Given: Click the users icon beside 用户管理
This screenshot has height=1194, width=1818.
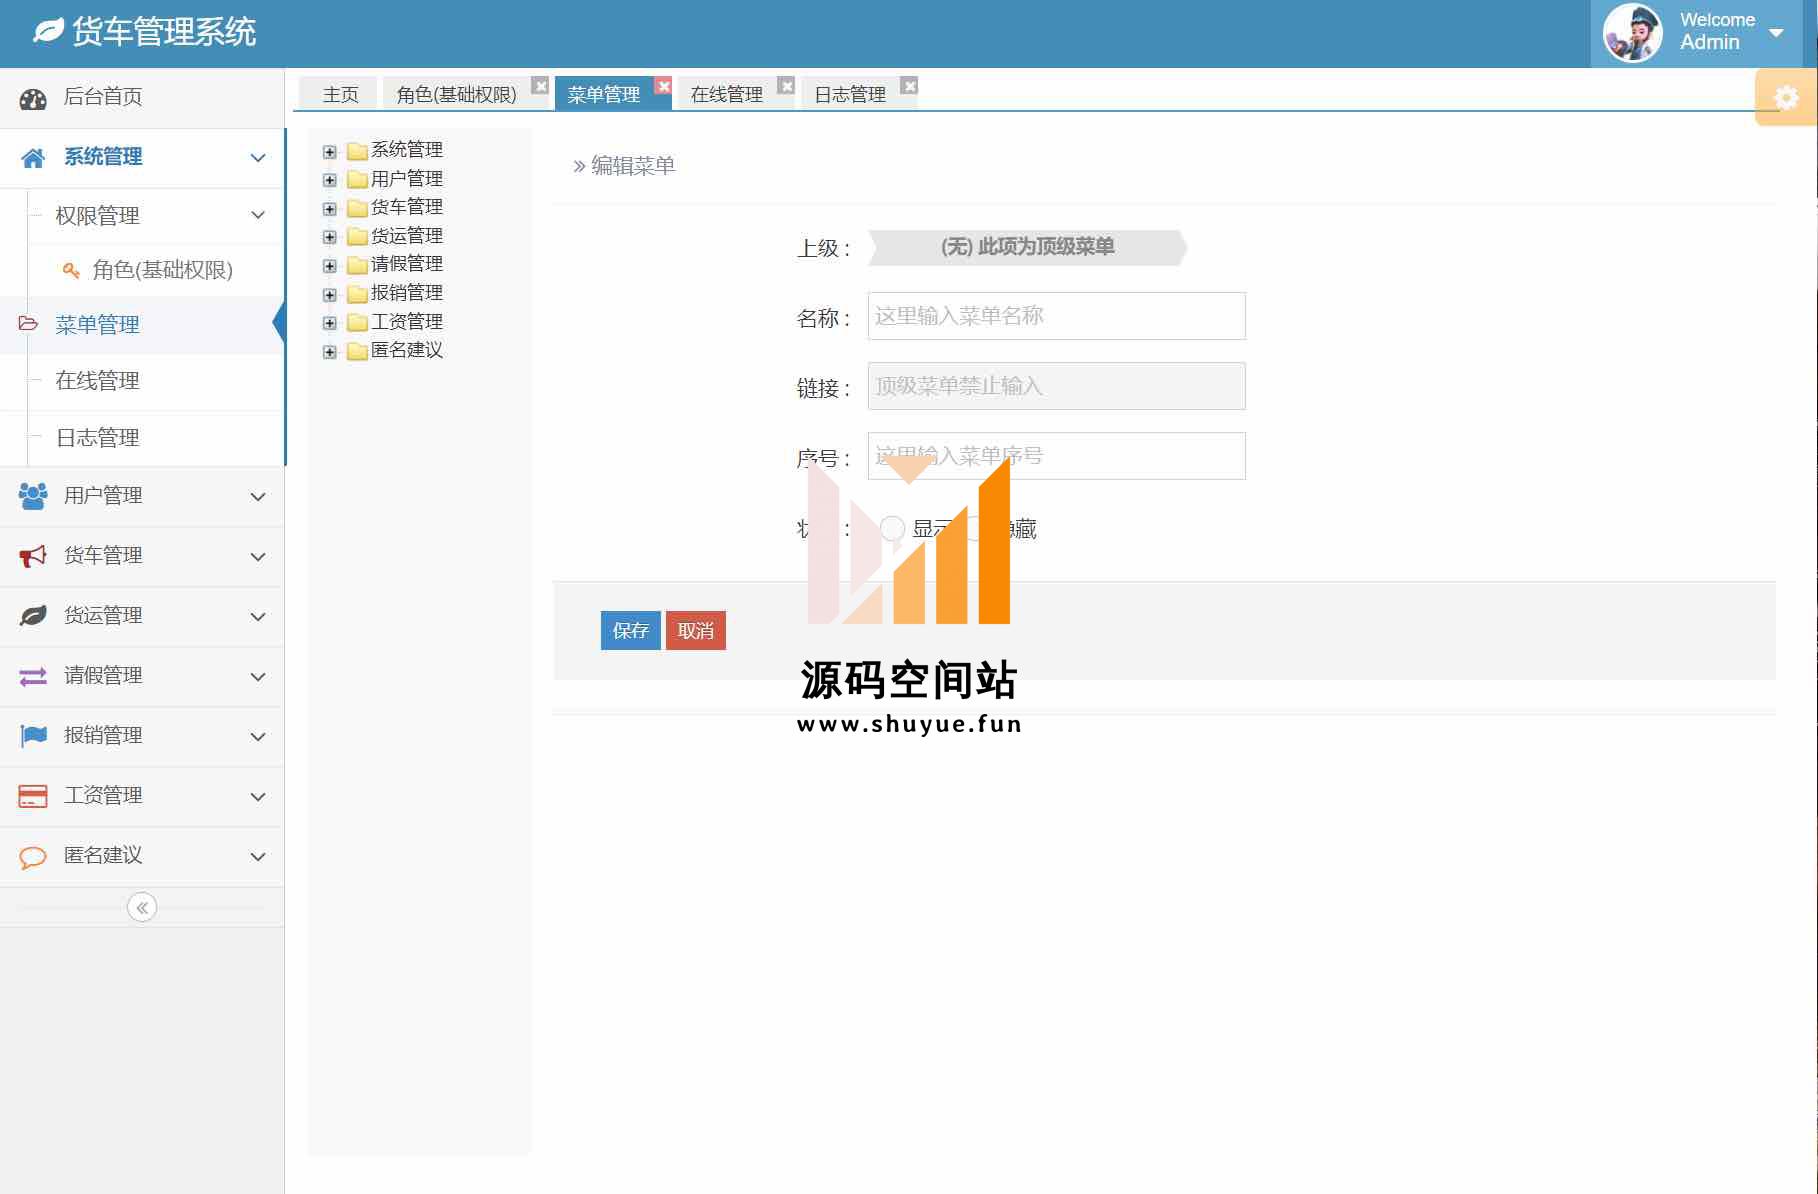Looking at the screenshot, I should (x=33, y=496).
